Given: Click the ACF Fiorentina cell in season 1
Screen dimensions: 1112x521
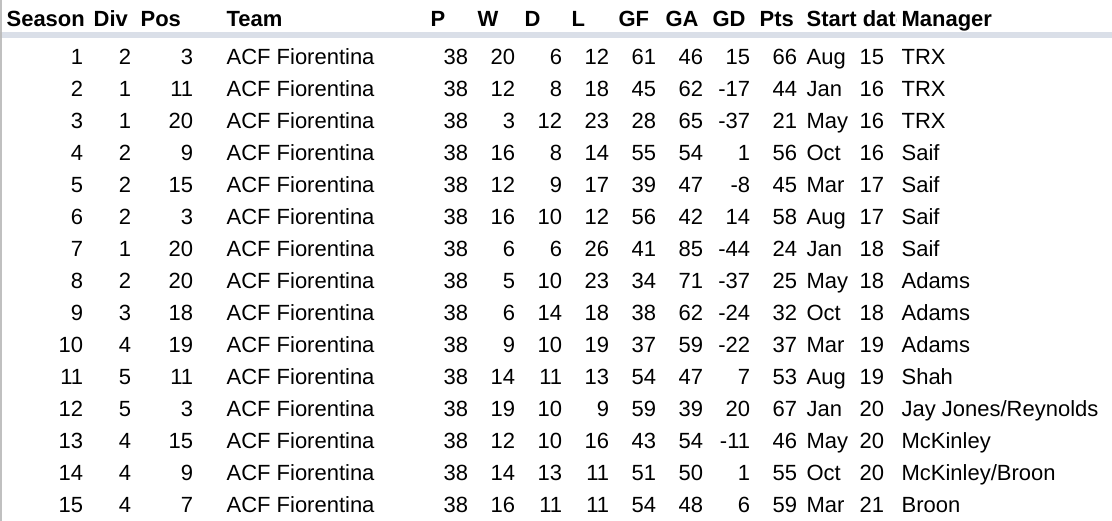Looking at the screenshot, I should tap(300, 57).
